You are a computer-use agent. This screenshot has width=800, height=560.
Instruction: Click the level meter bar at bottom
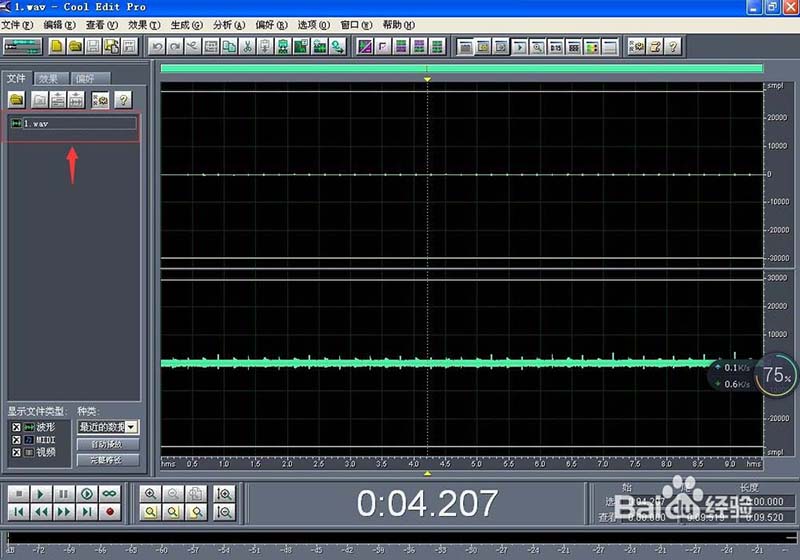(x=401, y=538)
